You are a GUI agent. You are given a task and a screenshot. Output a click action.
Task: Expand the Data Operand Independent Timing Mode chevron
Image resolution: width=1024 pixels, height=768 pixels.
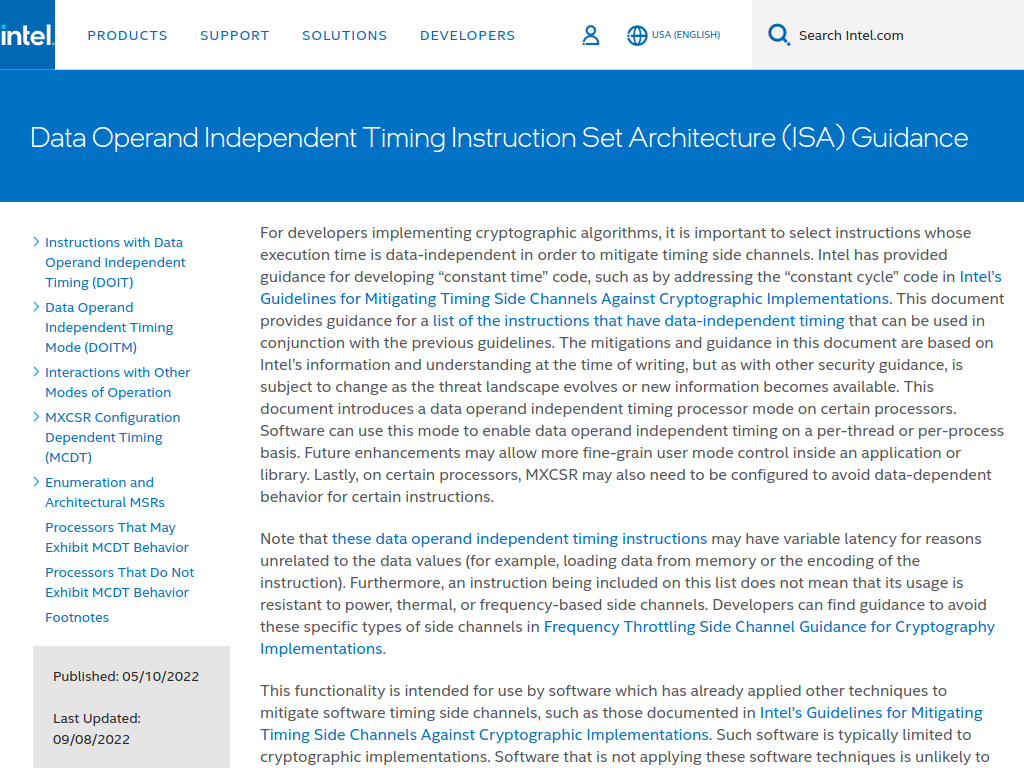pyautogui.click(x=37, y=307)
